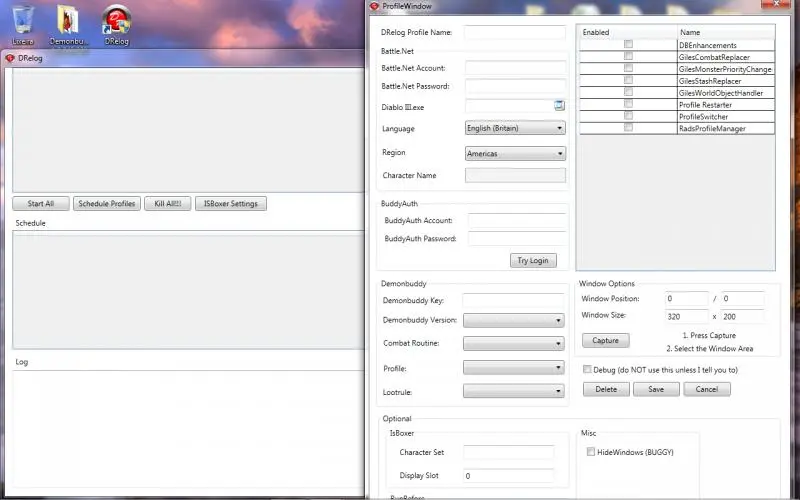This screenshot has height=500, width=800.
Task: Sort plugins by the Name column header
Action: click(726, 32)
